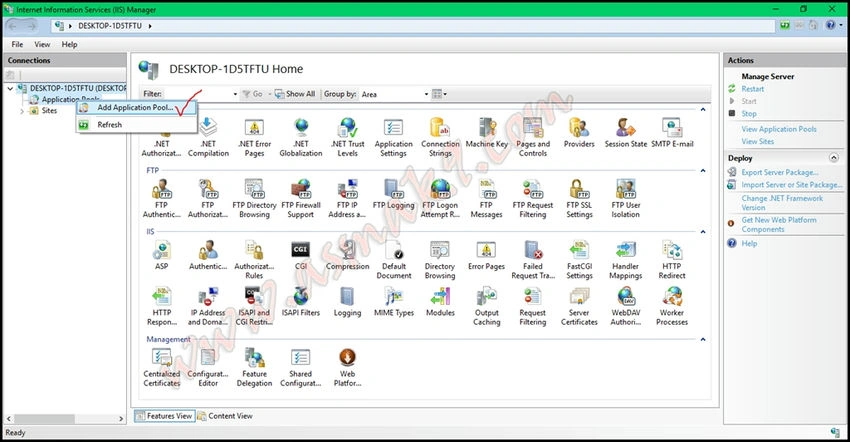Viewport: 850px width, 442px height.
Task: Click the address bar DESKTOP-1D5TFTU breadcrumb
Action: [110, 25]
